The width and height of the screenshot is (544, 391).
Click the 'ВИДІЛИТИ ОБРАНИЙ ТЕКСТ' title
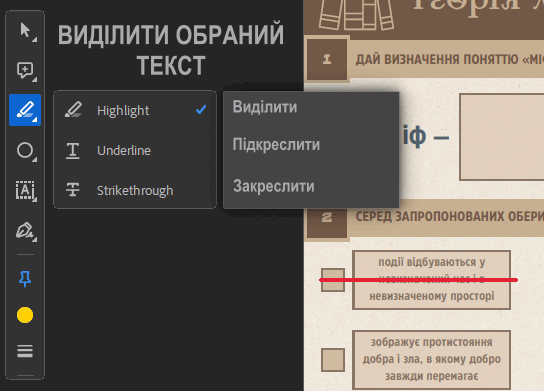(171, 50)
